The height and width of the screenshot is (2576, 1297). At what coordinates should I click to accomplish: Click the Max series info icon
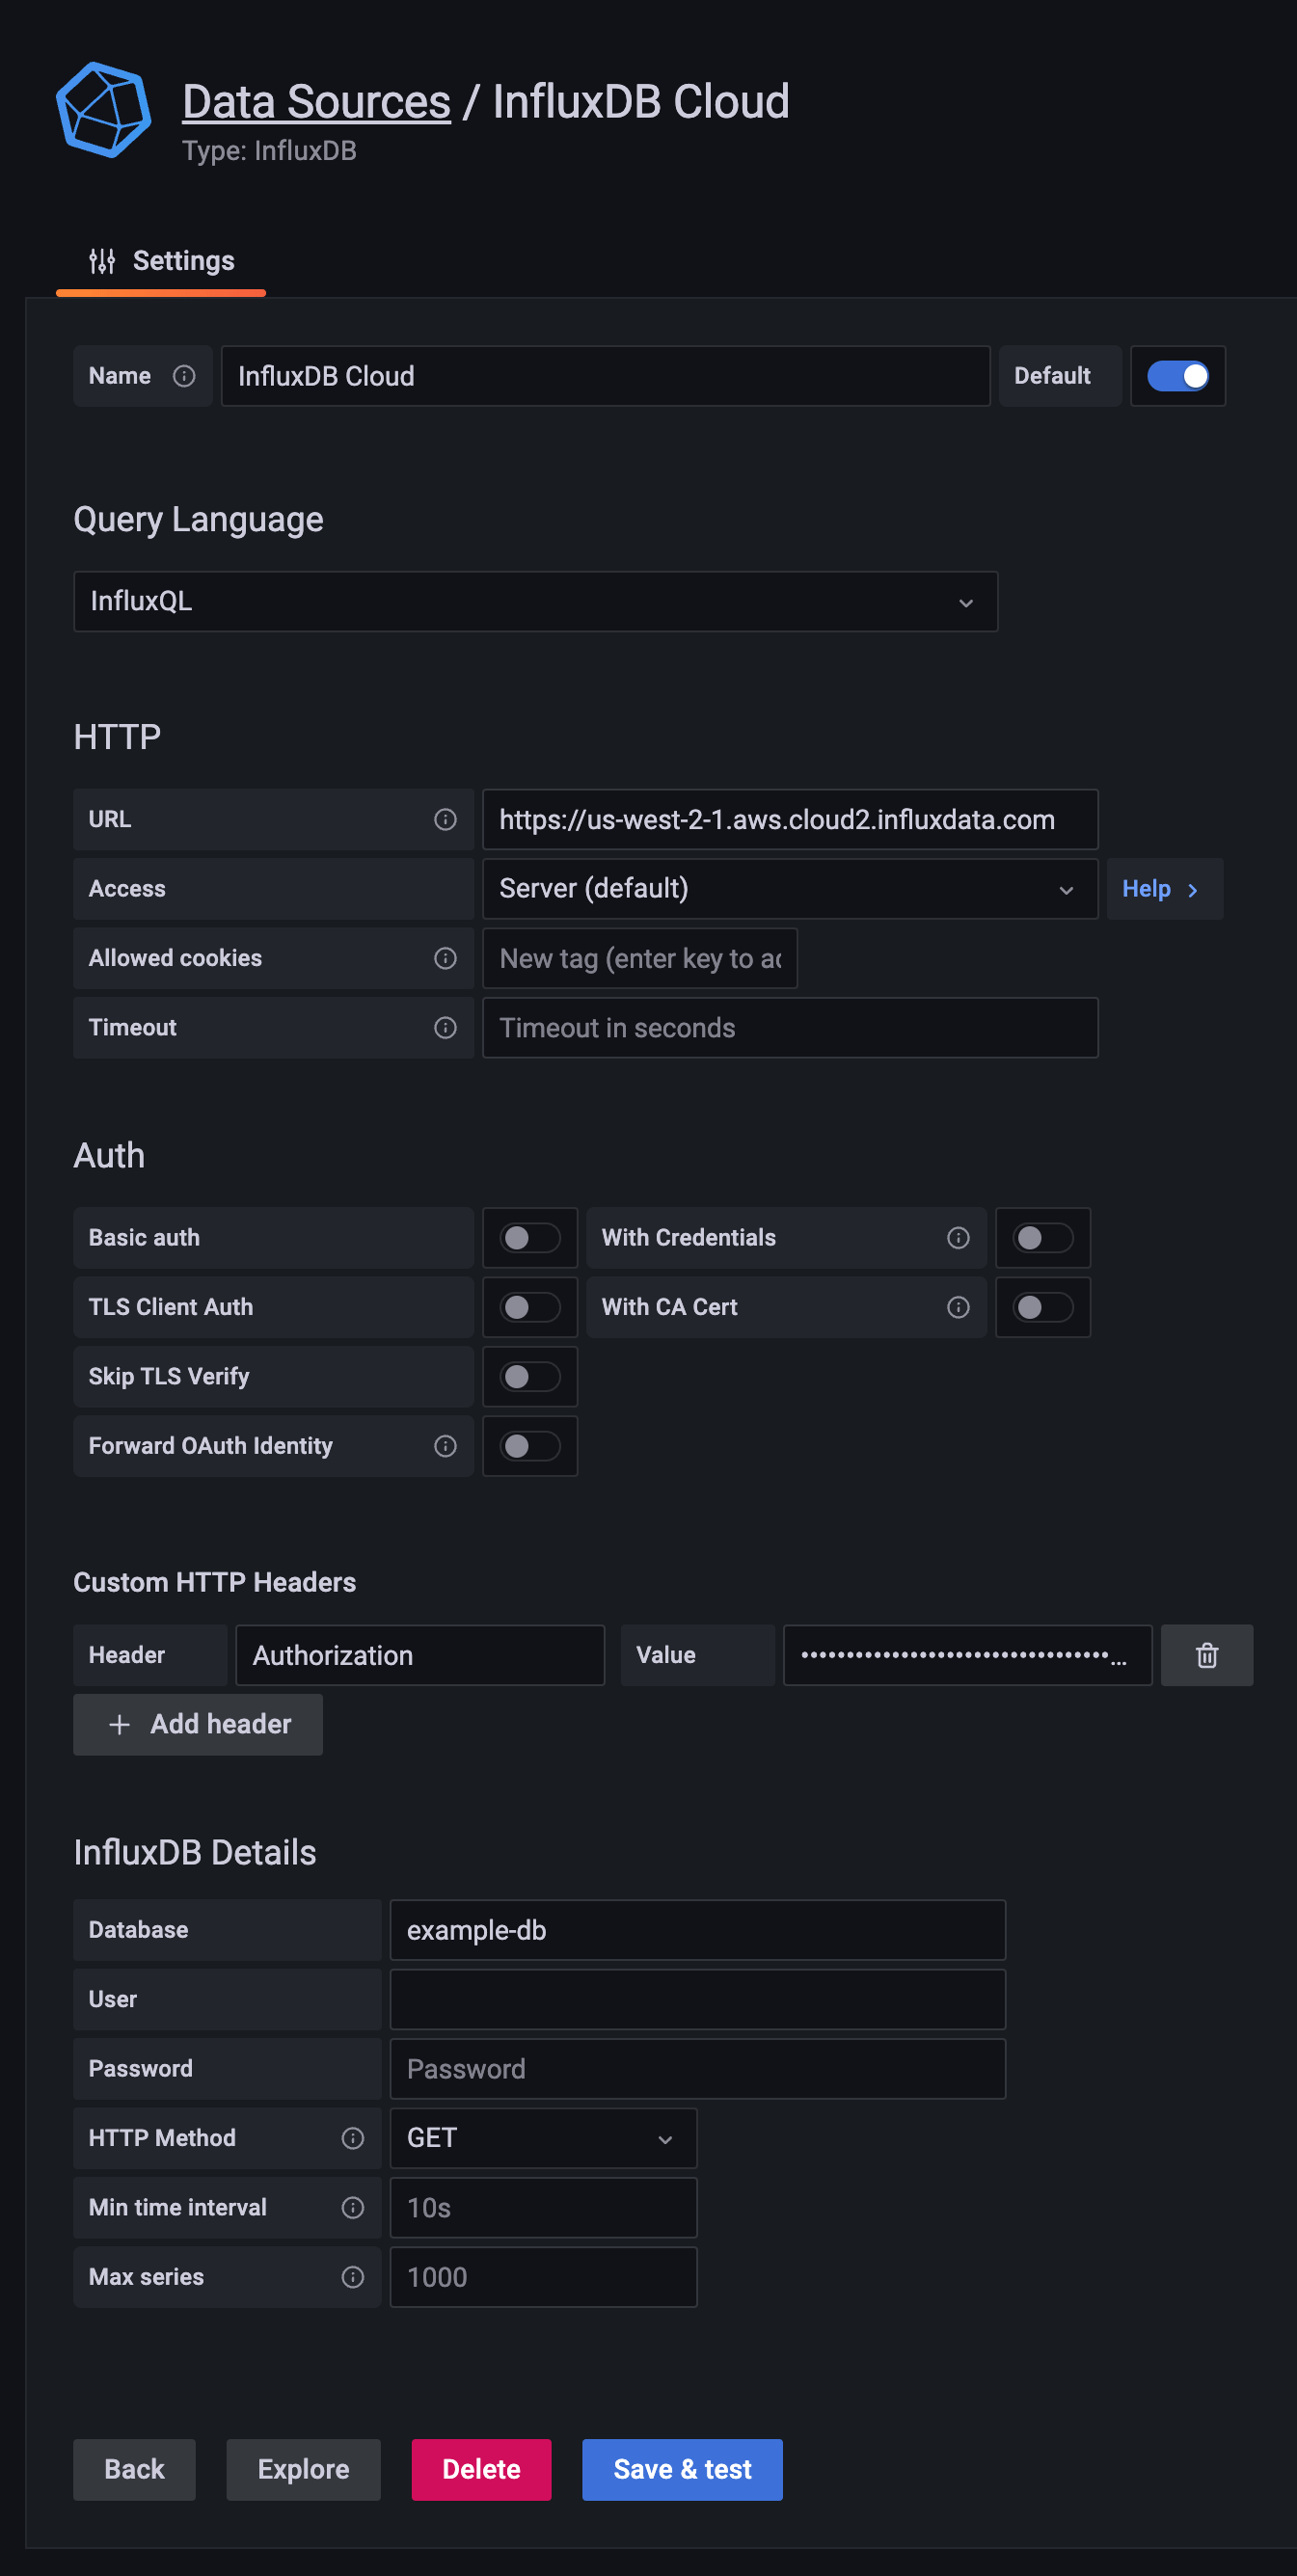pyautogui.click(x=353, y=2277)
